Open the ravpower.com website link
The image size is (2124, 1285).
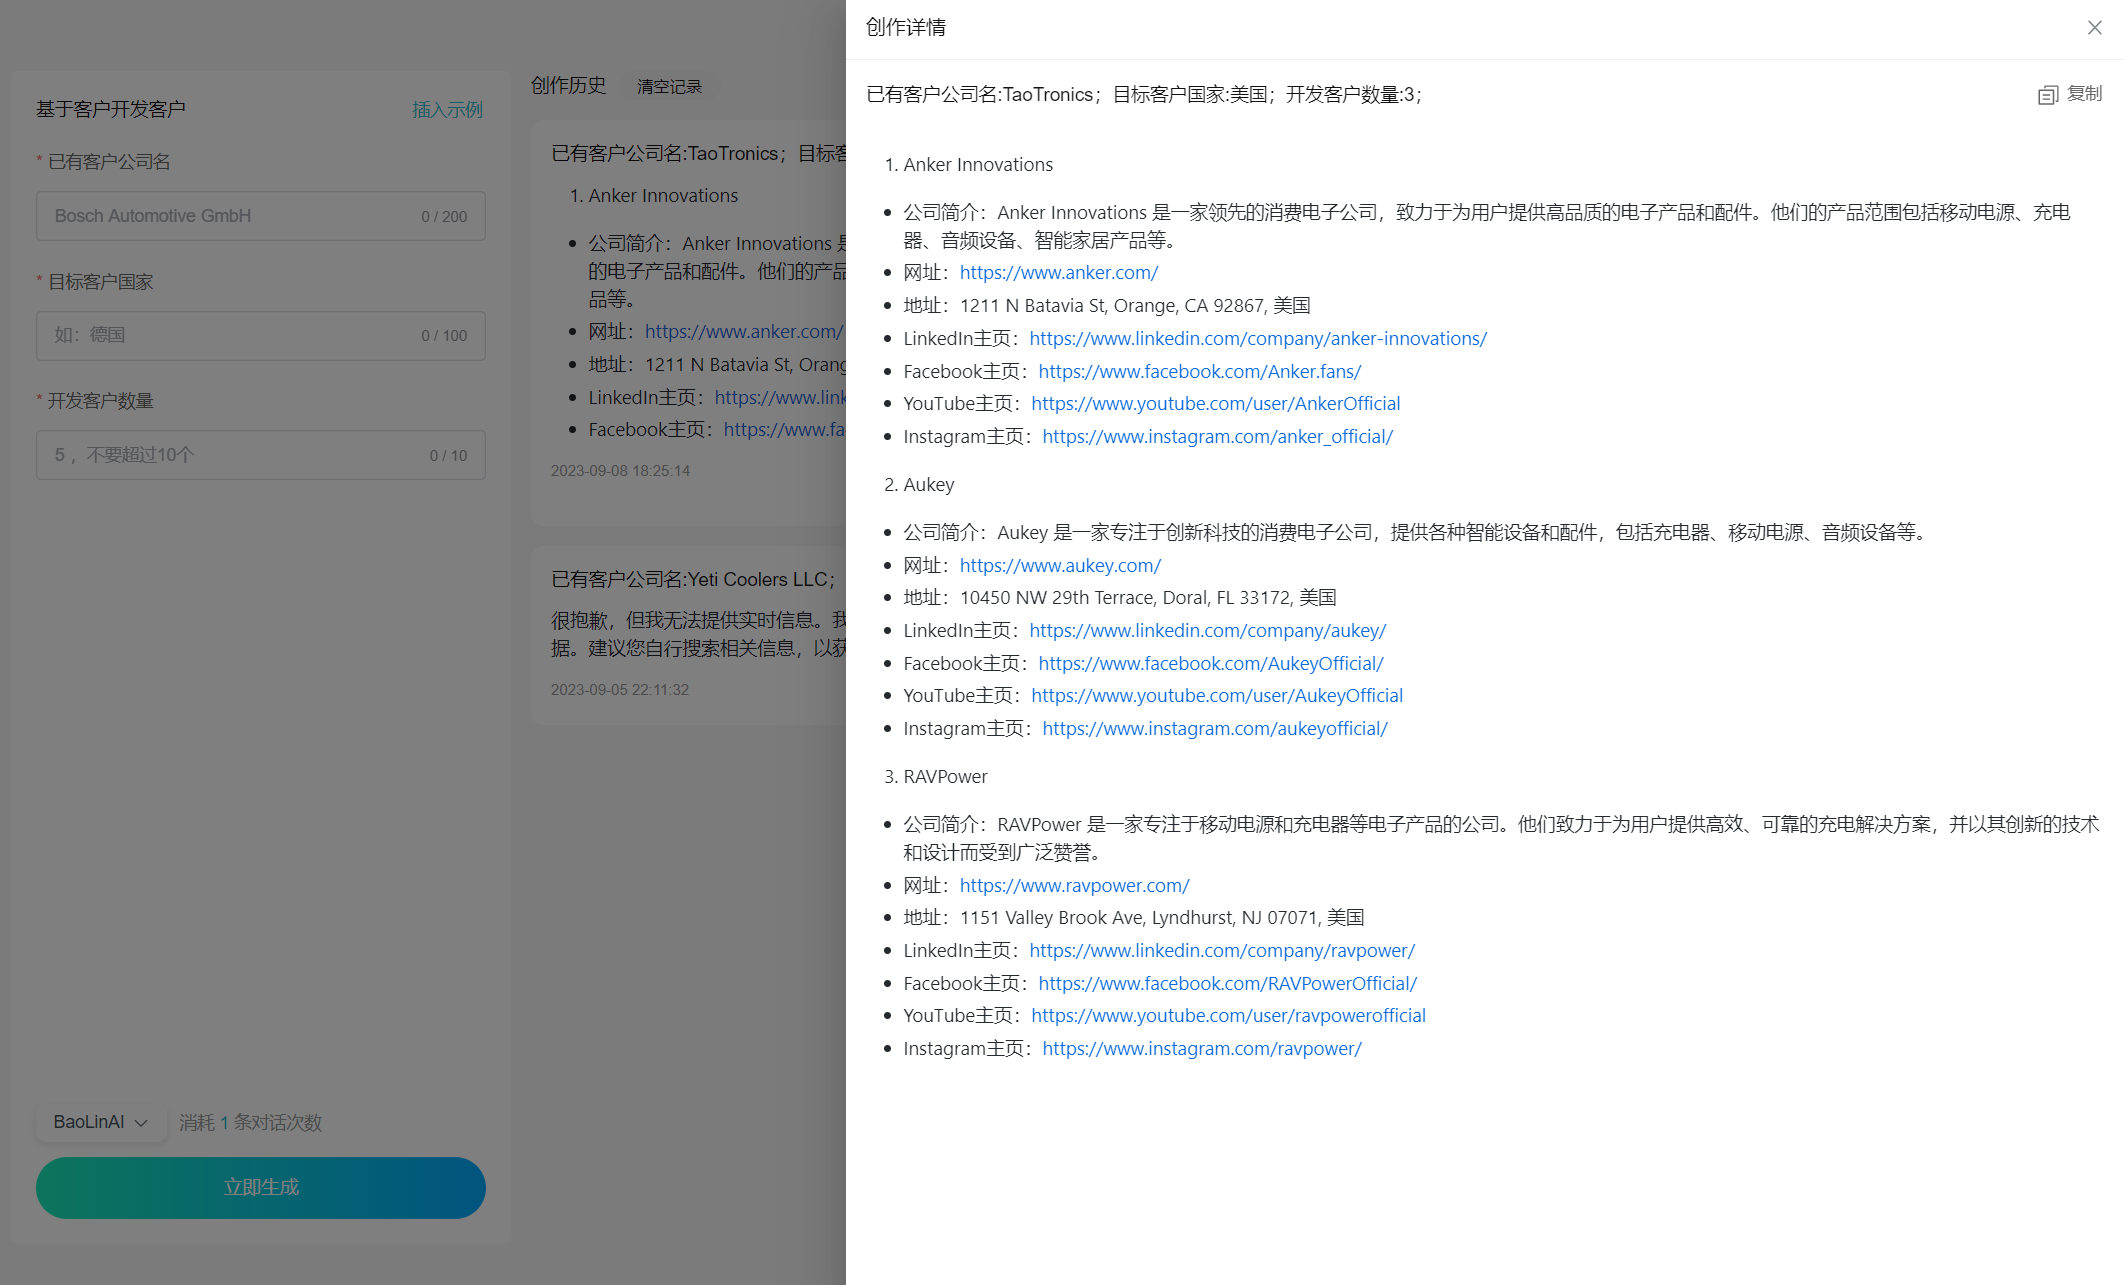click(x=1074, y=886)
